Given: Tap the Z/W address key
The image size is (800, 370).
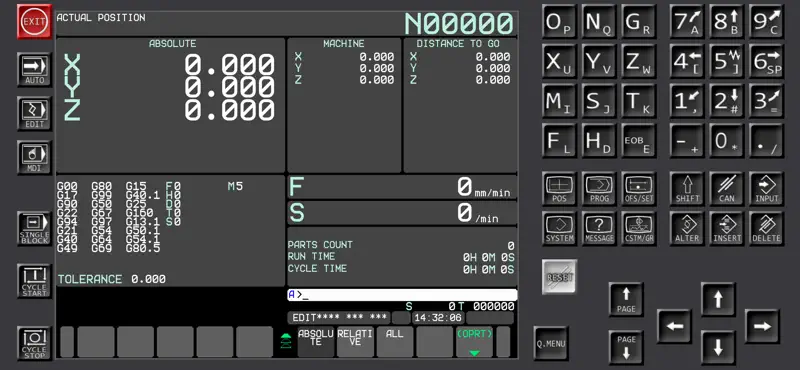Looking at the screenshot, I should 639,61.
